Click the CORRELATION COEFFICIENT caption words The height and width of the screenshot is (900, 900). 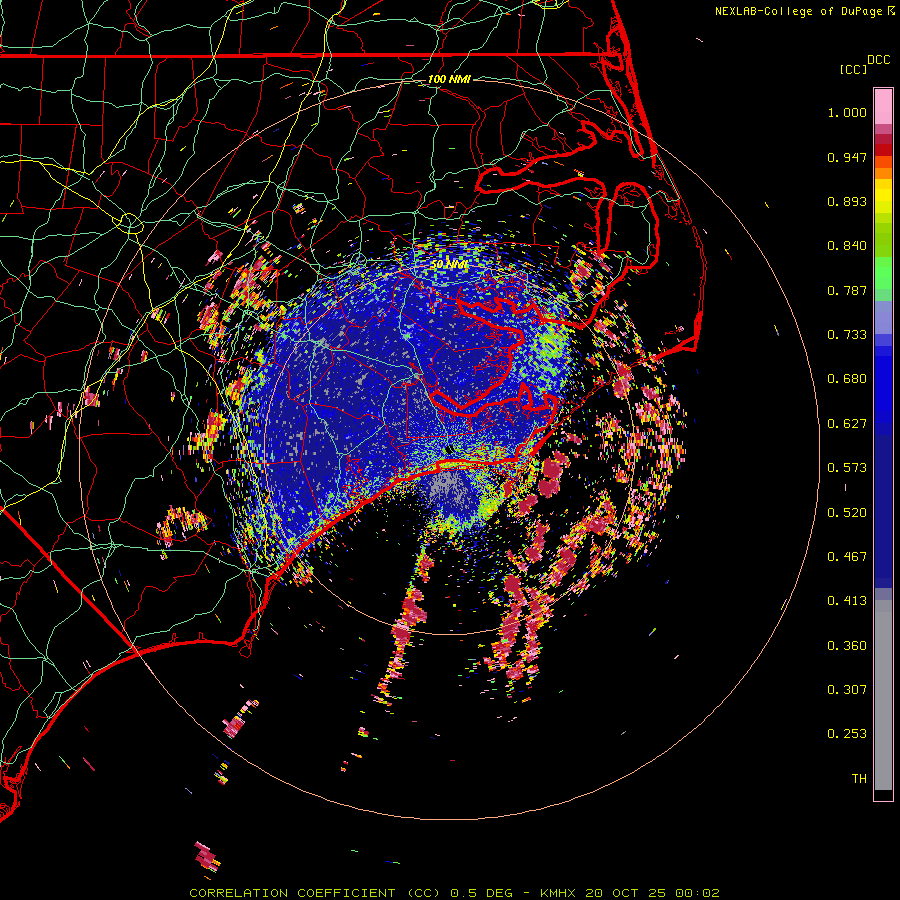[292, 893]
